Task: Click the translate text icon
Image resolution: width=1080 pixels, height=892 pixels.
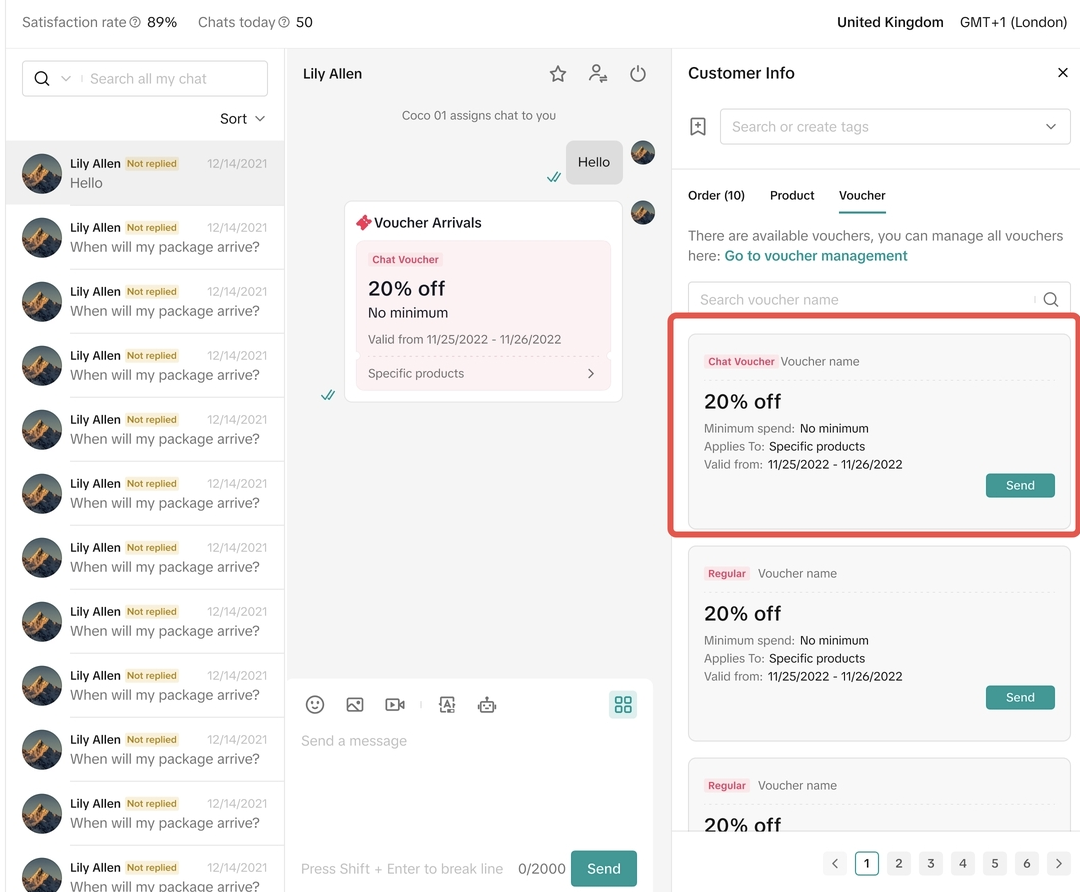Action: [x=447, y=705]
